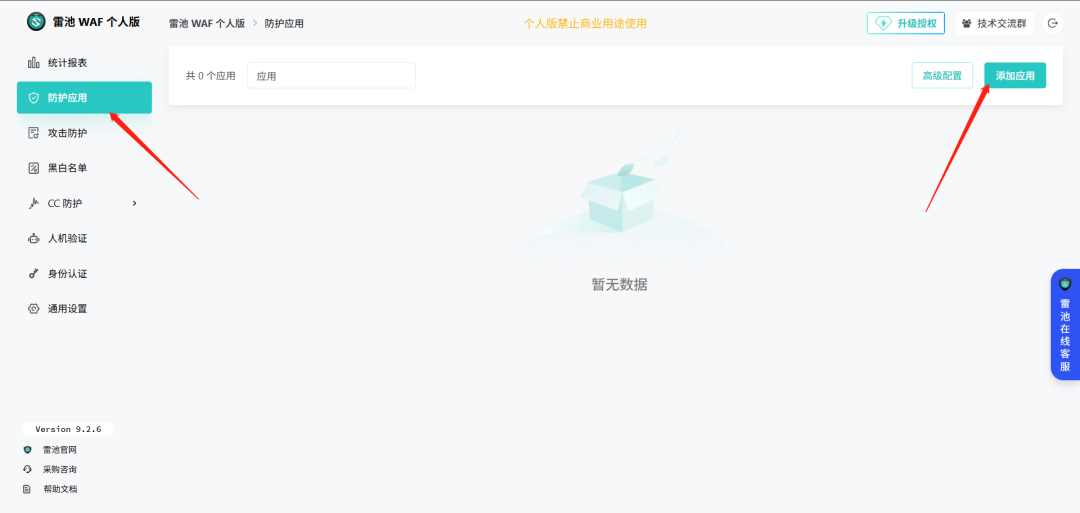Open the 攻击防护 menu item
The width and height of the screenshot is (1080, 513).
(x=84, y=133)
